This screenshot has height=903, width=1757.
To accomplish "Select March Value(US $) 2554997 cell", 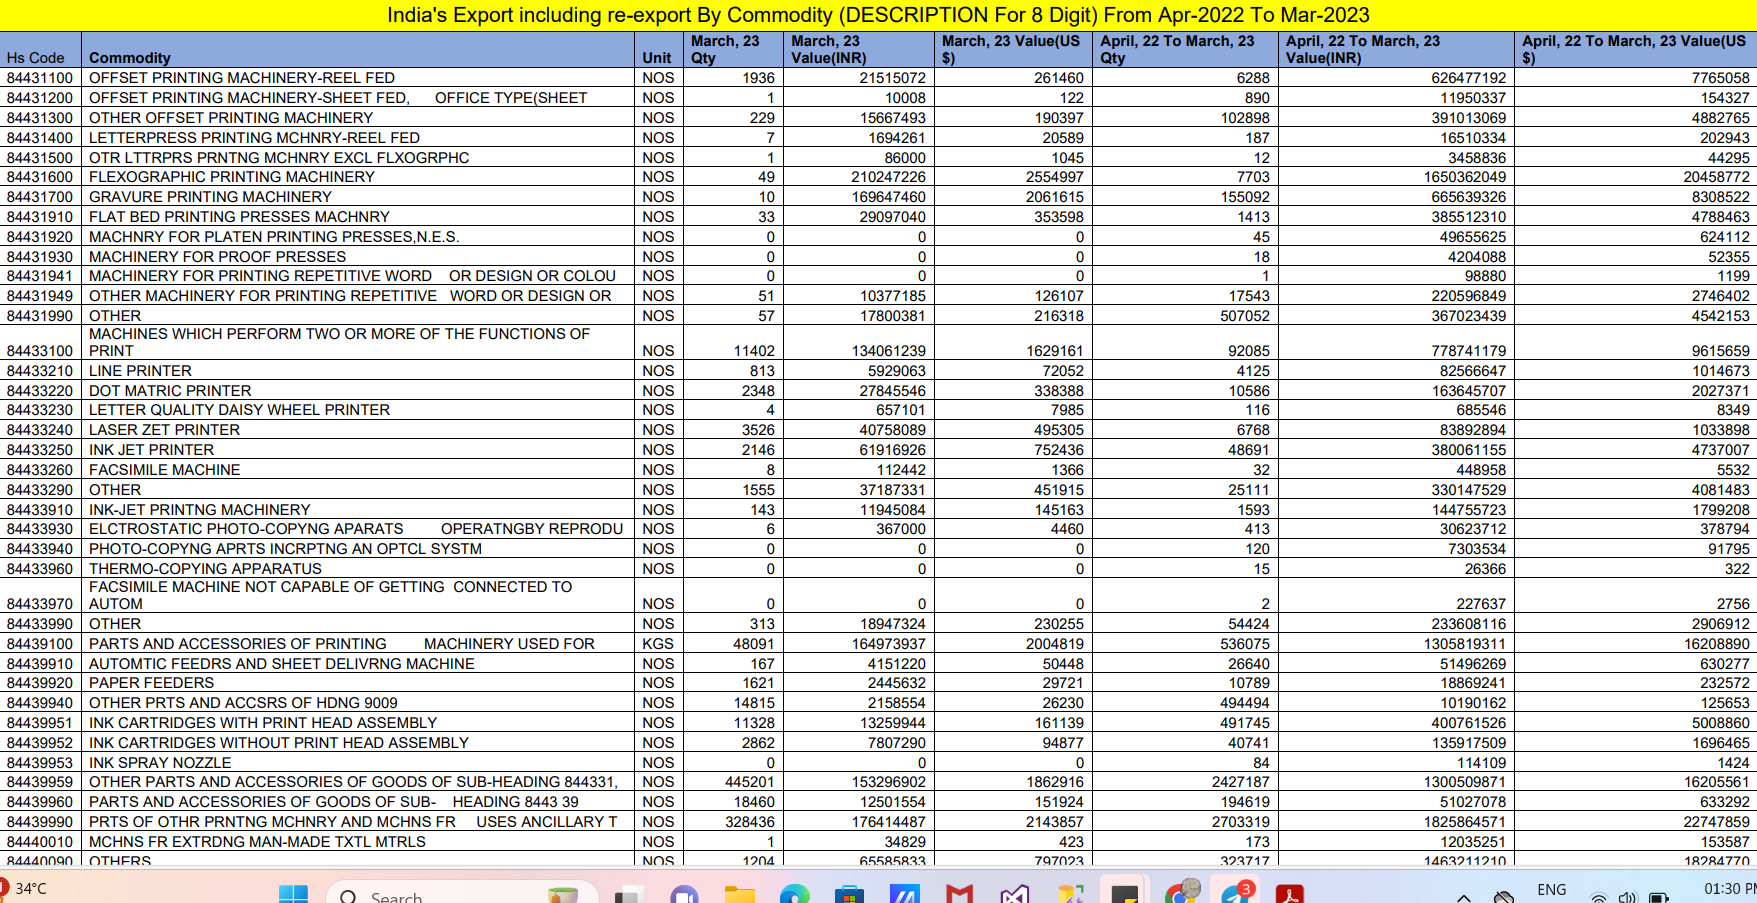I will pos(1014,177).
